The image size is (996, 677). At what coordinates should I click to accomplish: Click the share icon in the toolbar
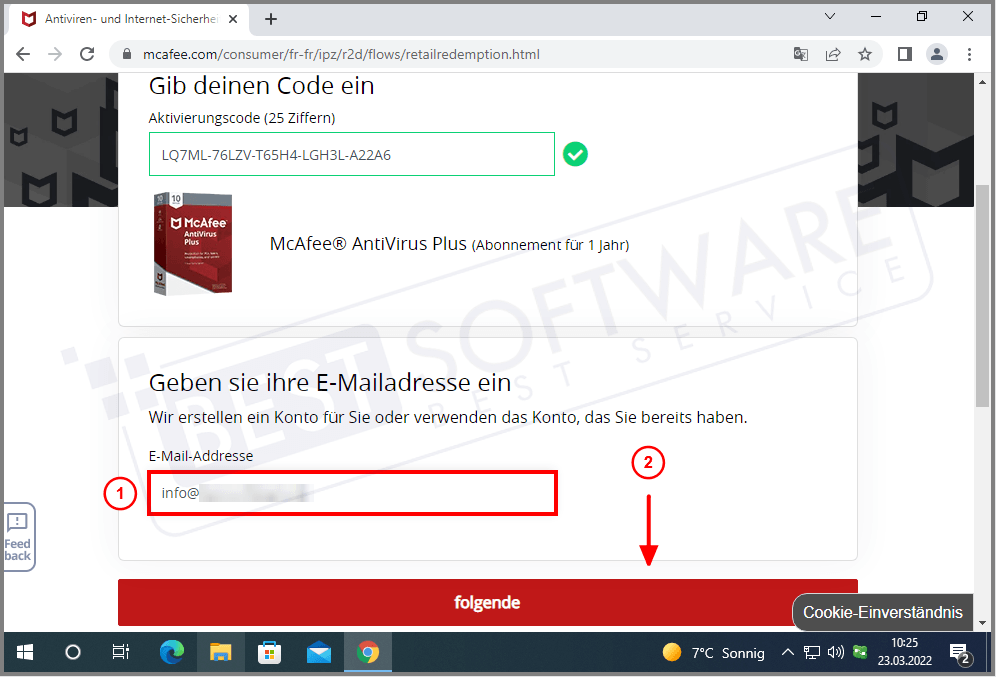833,54
